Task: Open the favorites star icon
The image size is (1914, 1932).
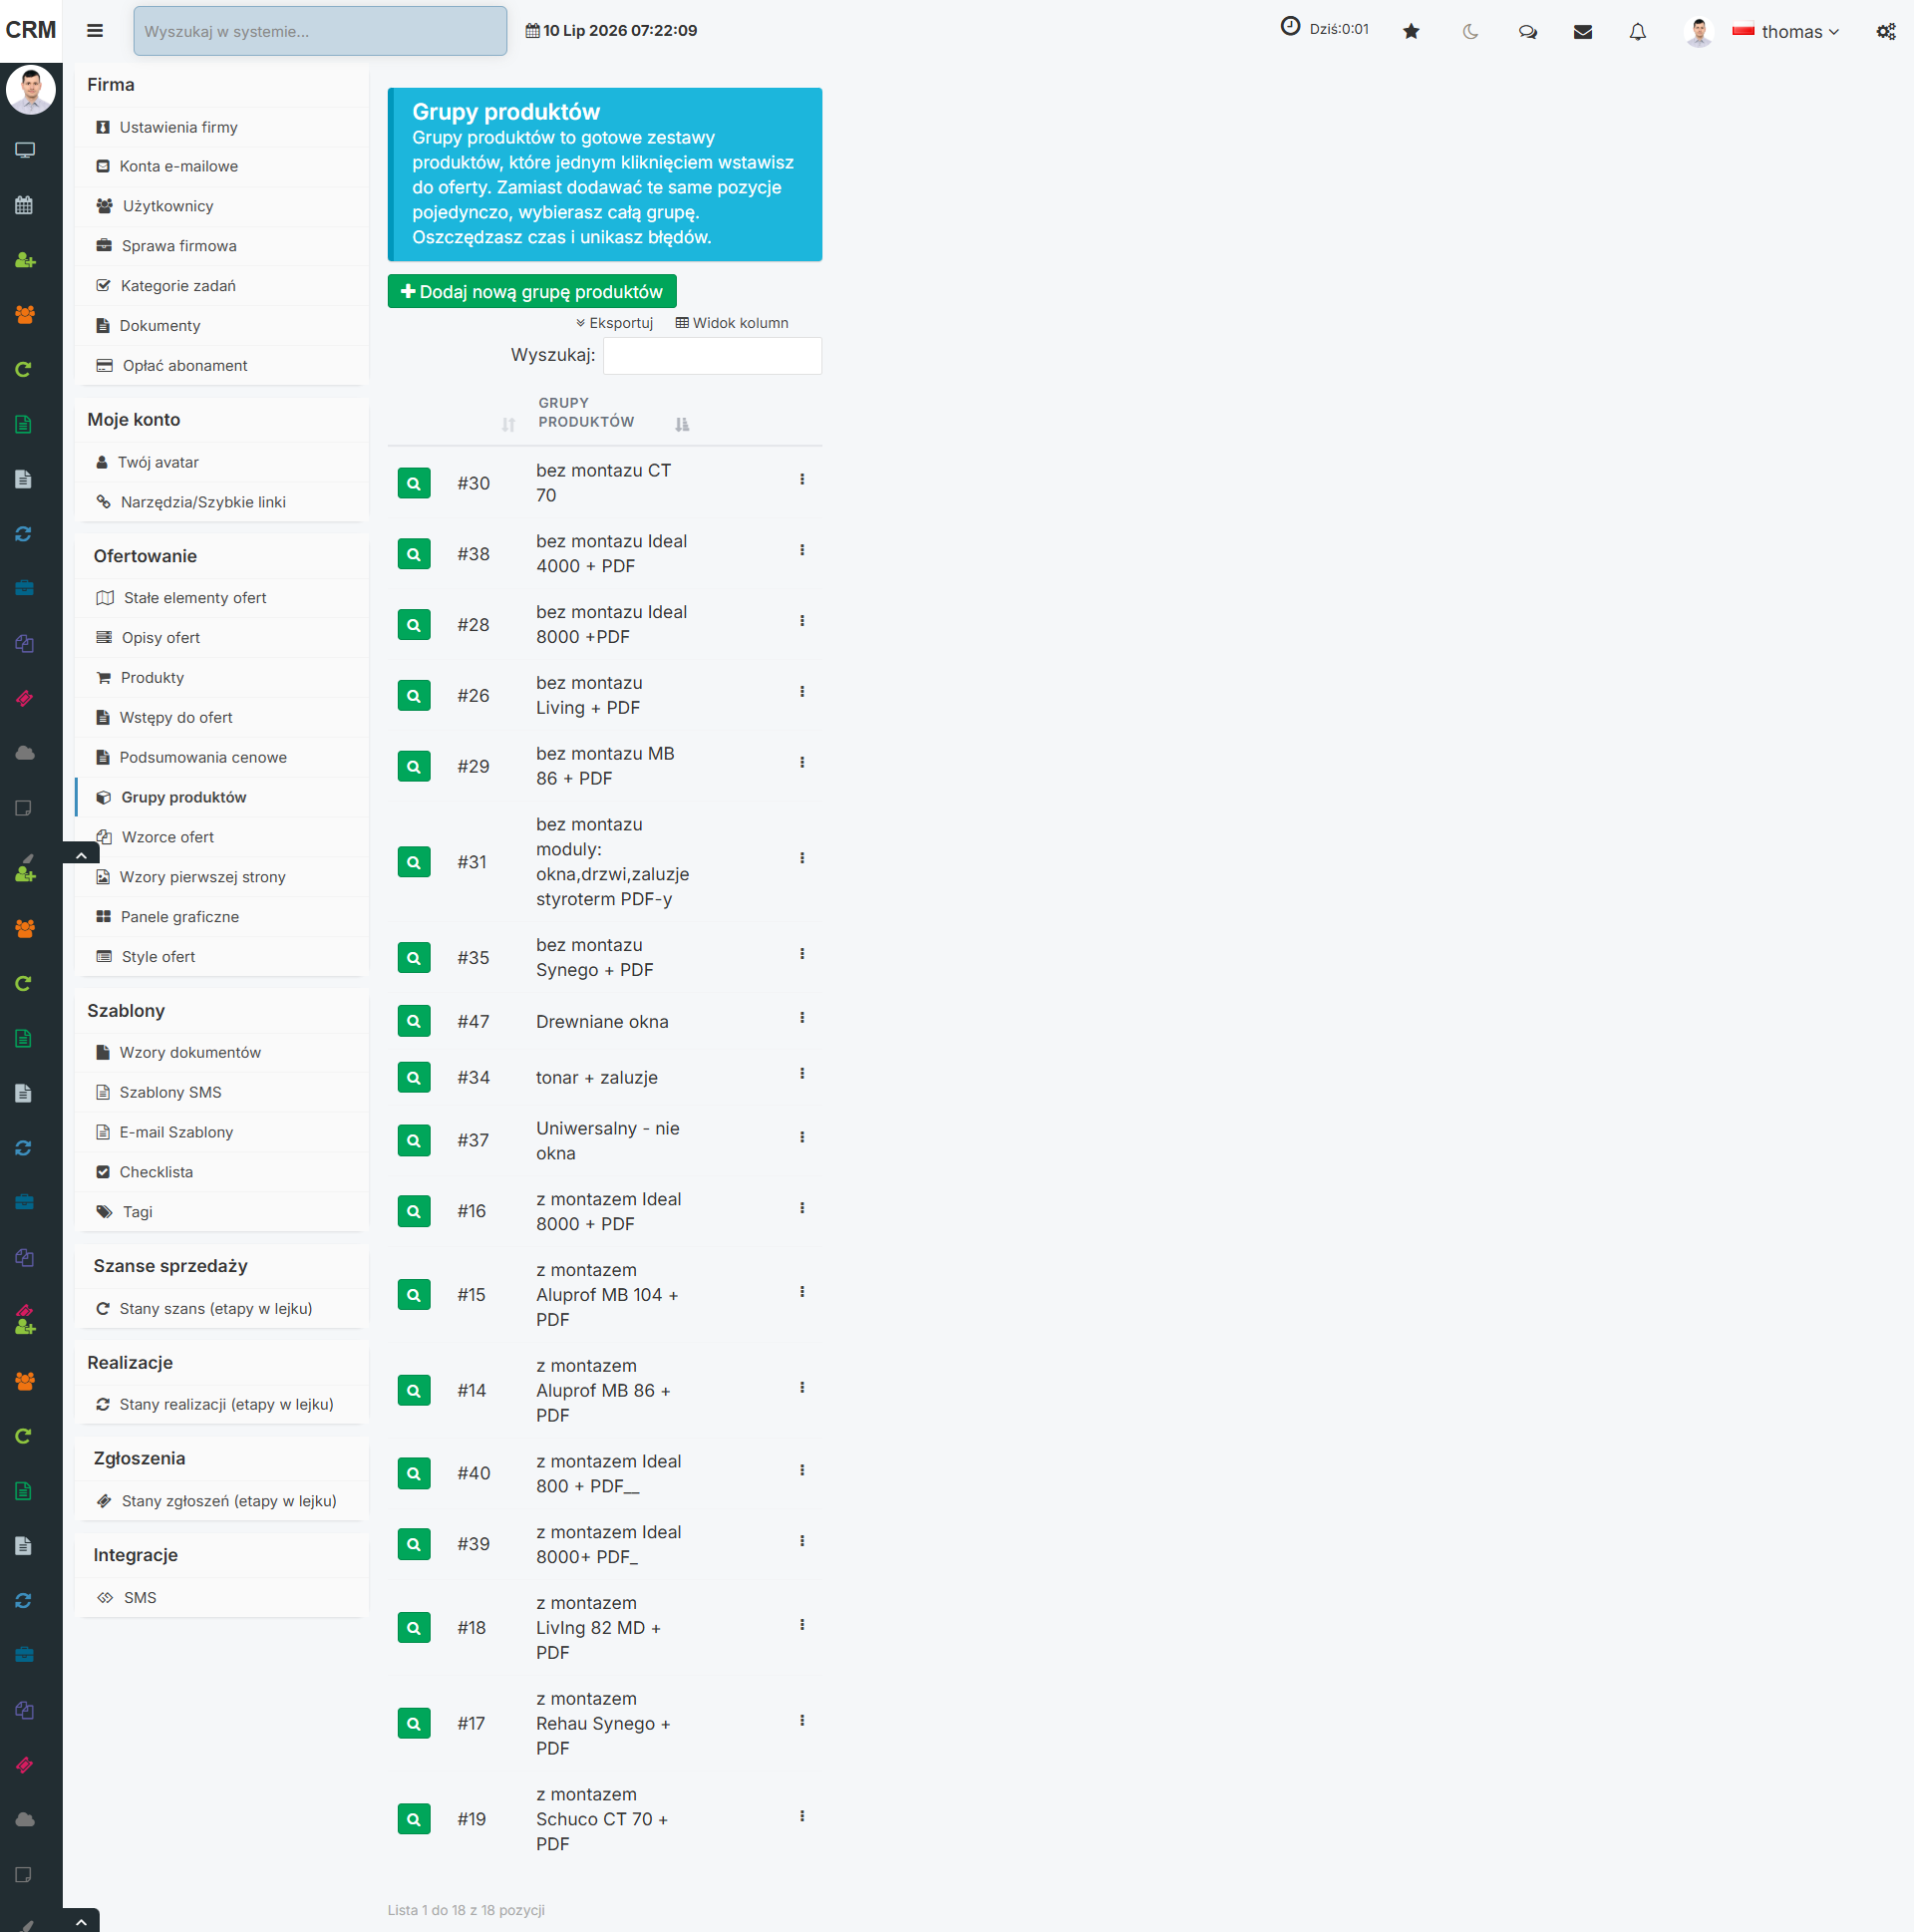Action: (1411, 32)
